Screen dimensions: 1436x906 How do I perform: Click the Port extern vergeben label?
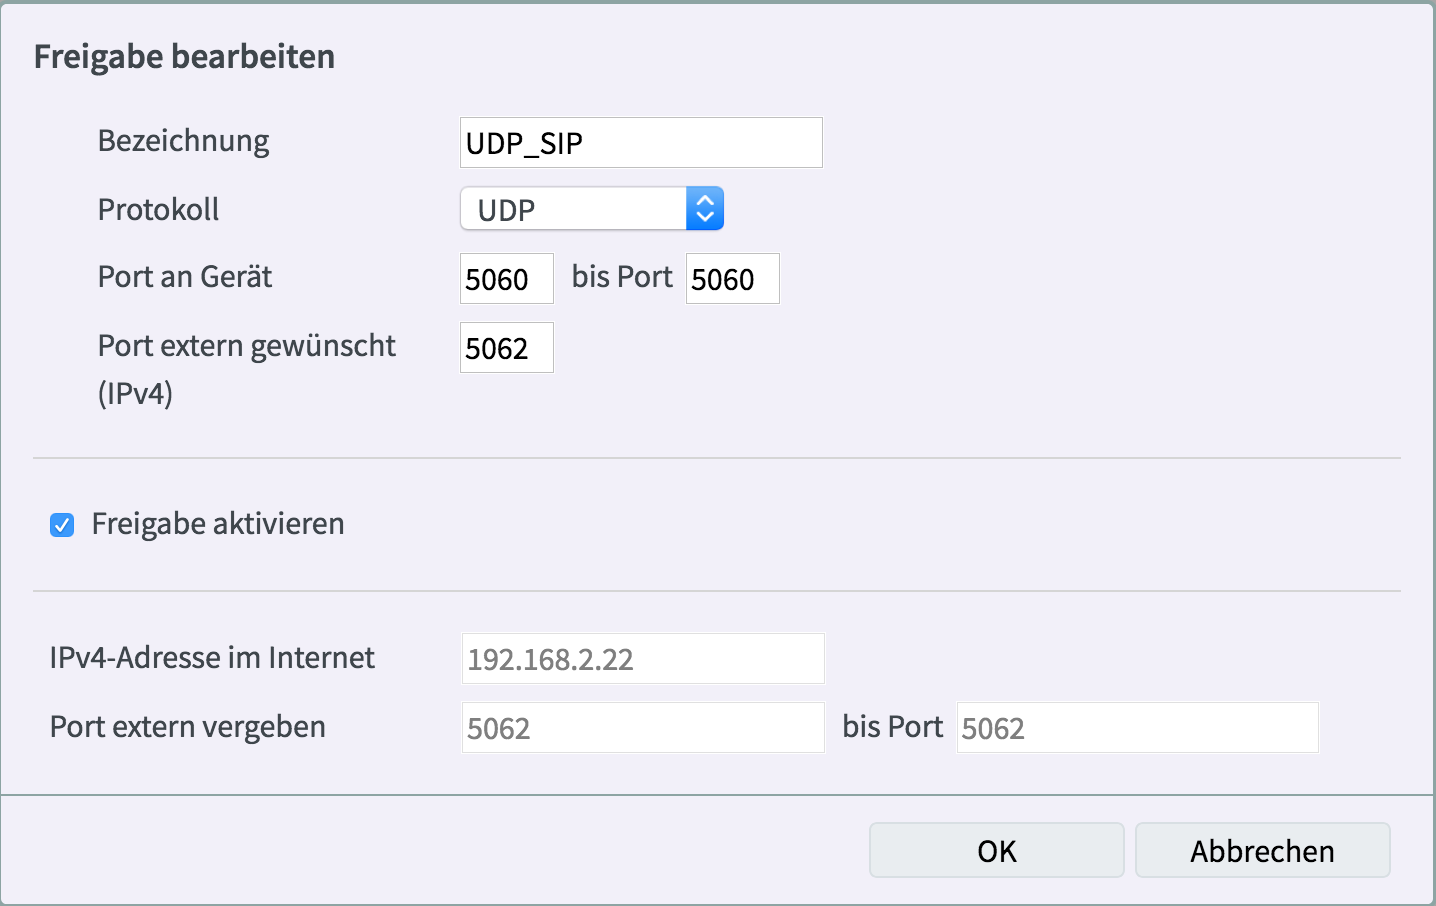point(188,727)
